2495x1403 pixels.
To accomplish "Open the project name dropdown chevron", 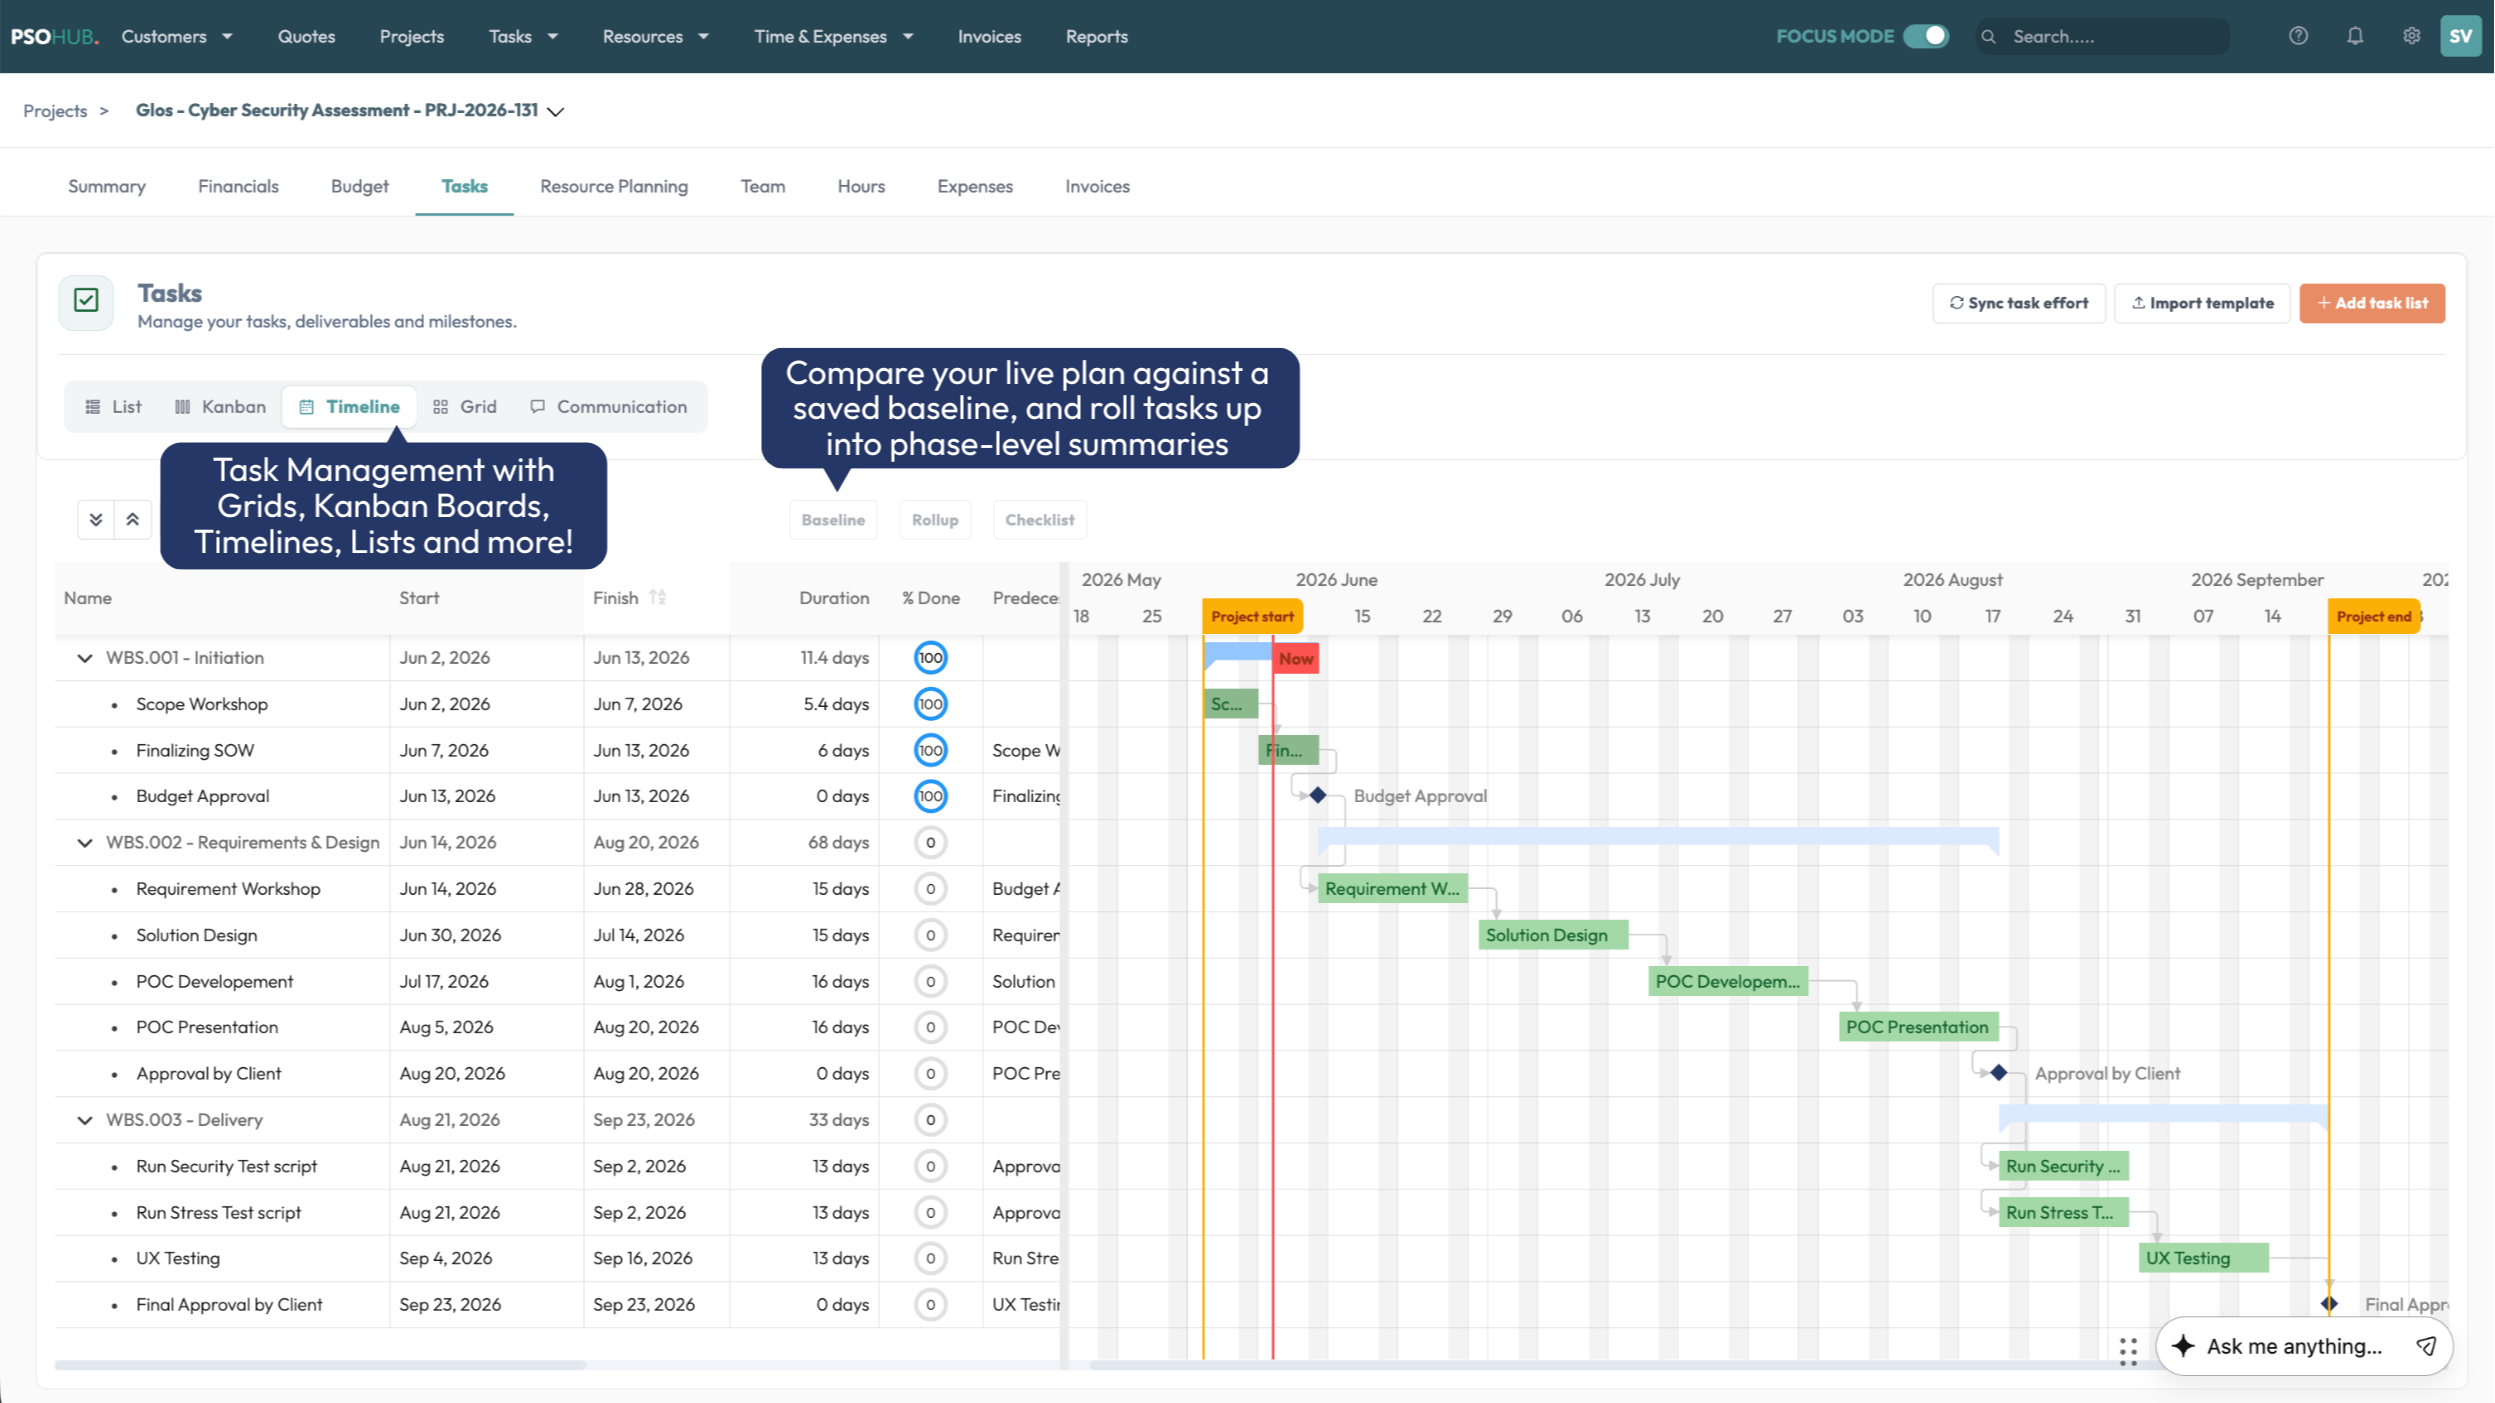I will pos(556,111).
